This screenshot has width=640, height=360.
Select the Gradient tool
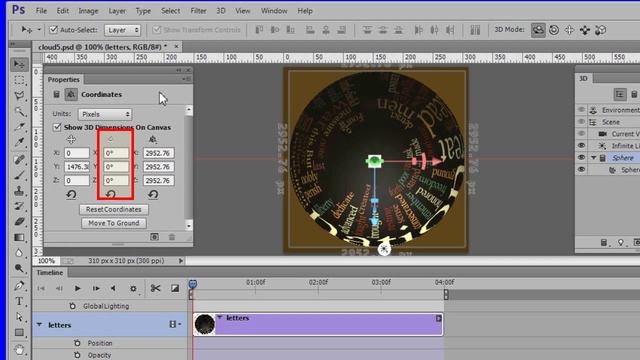click(19, 237)
